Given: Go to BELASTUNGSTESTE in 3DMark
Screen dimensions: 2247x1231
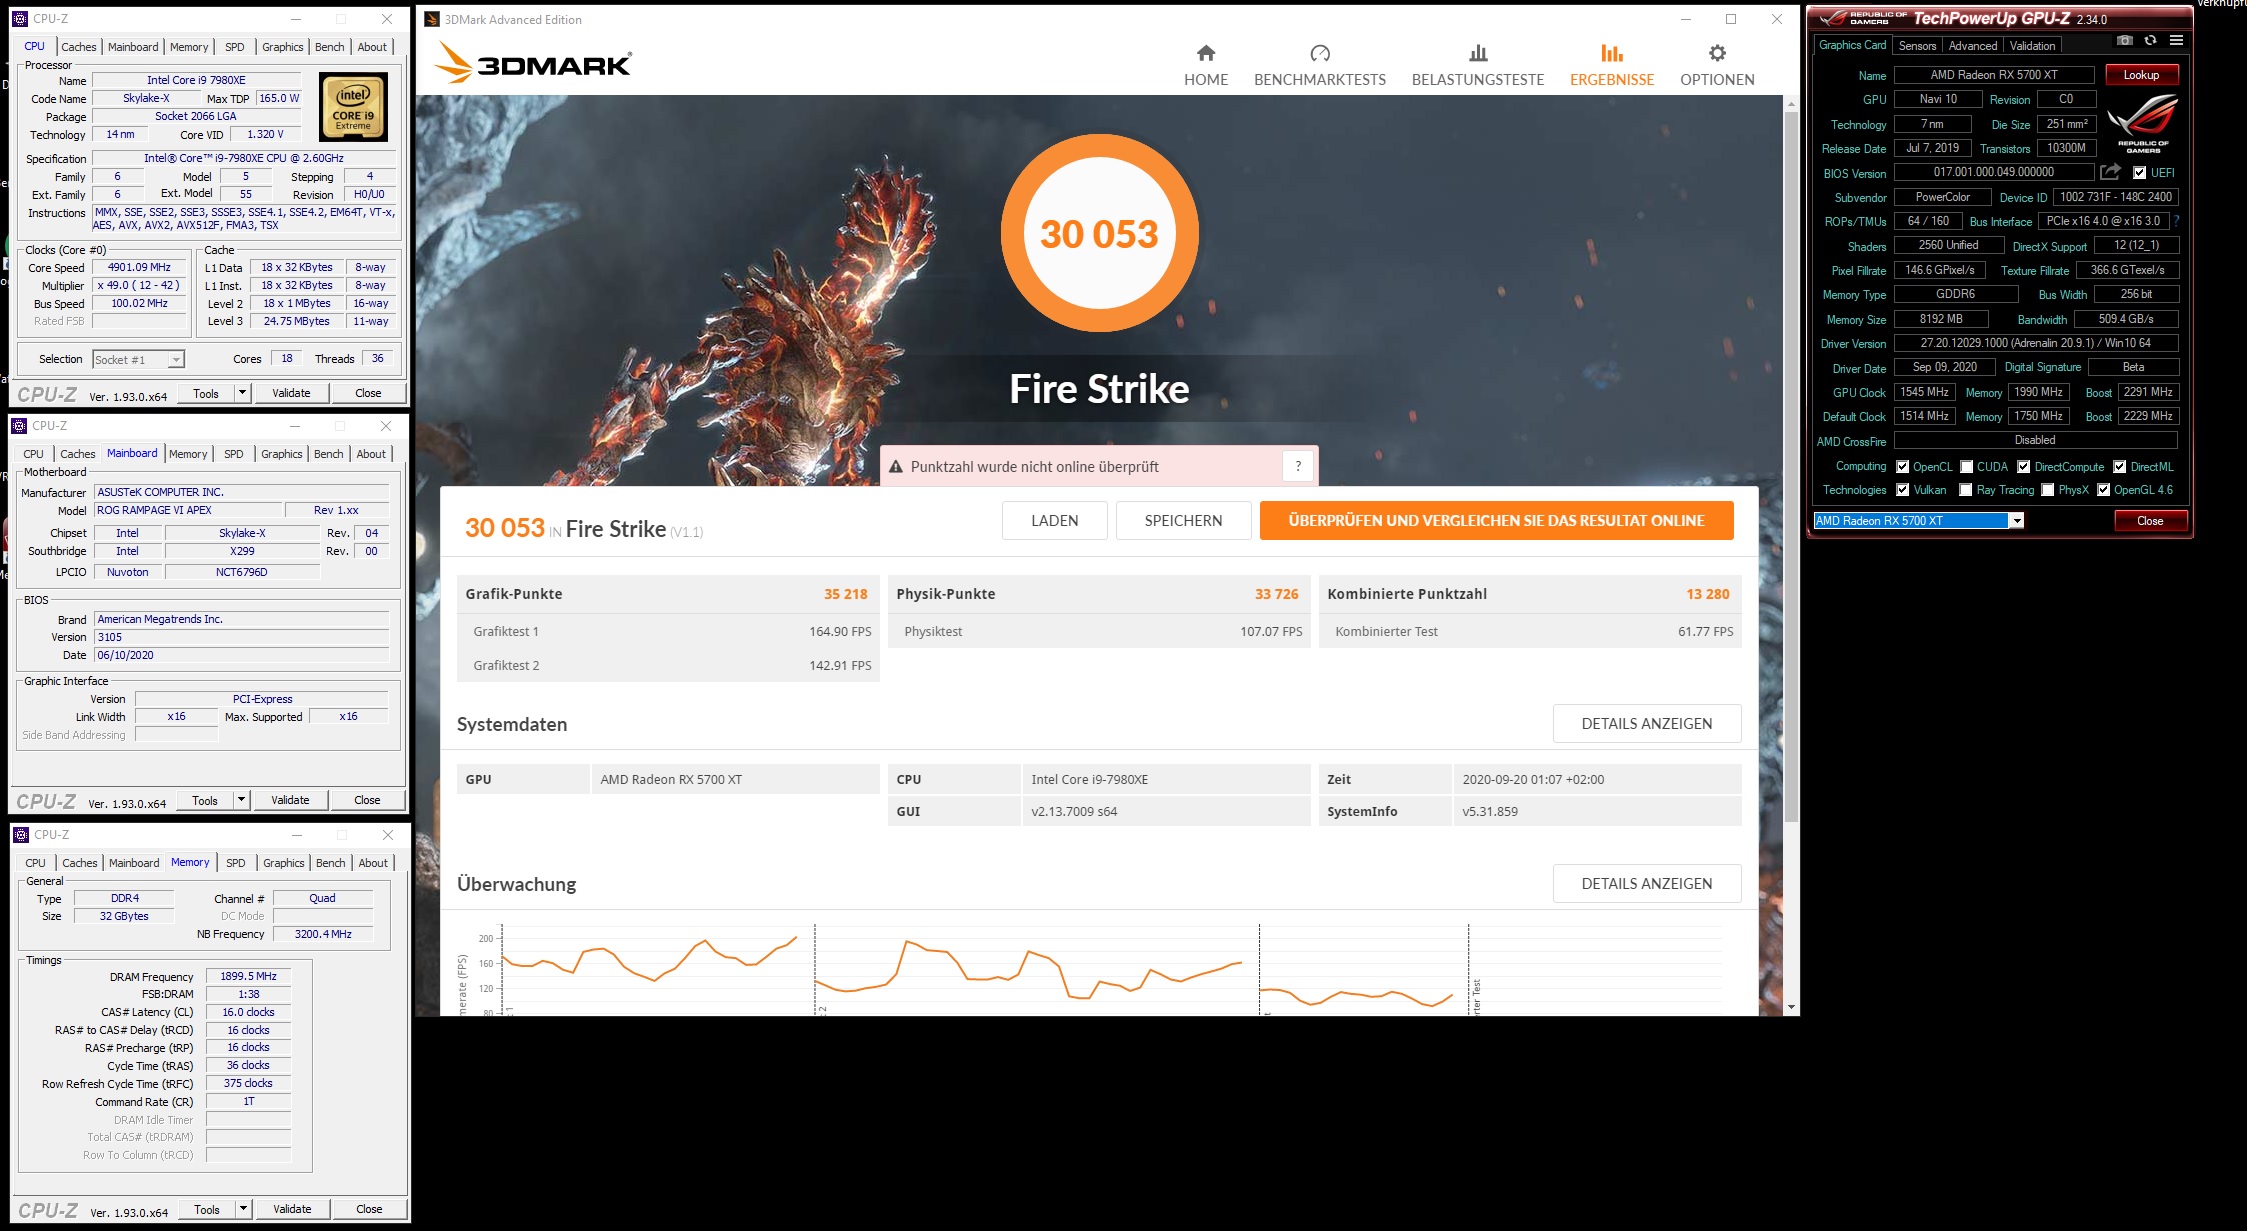Looking at the screenshot, I should (1478, 66).
